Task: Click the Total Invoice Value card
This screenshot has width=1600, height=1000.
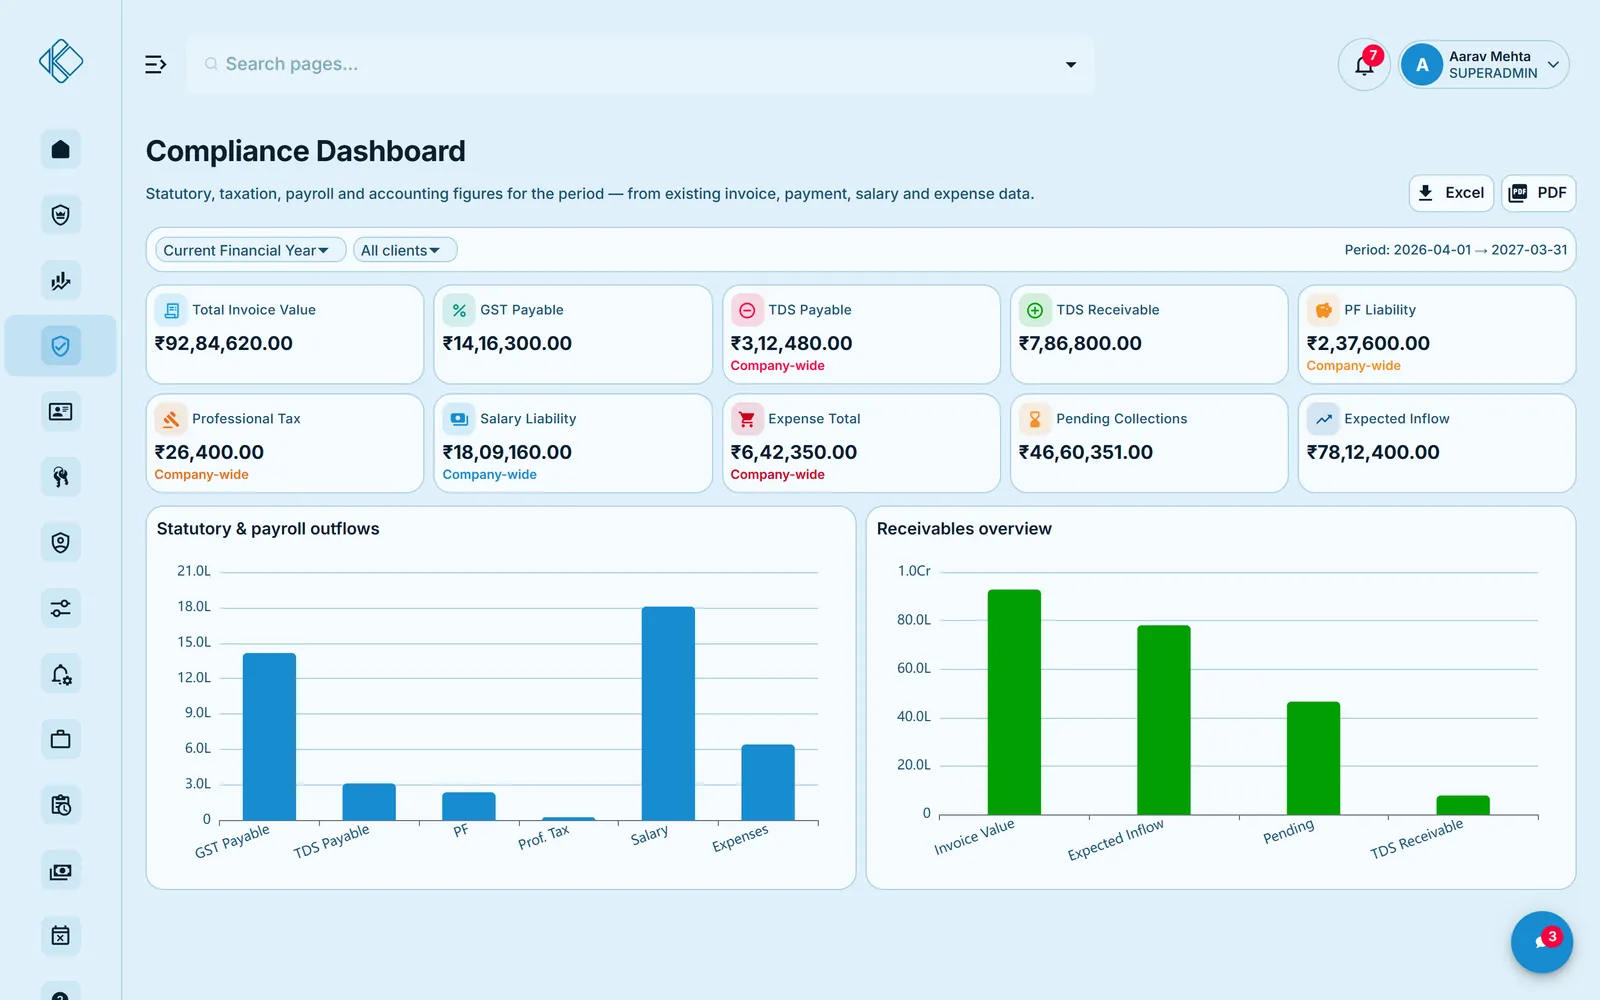Action: pos(285,334)
